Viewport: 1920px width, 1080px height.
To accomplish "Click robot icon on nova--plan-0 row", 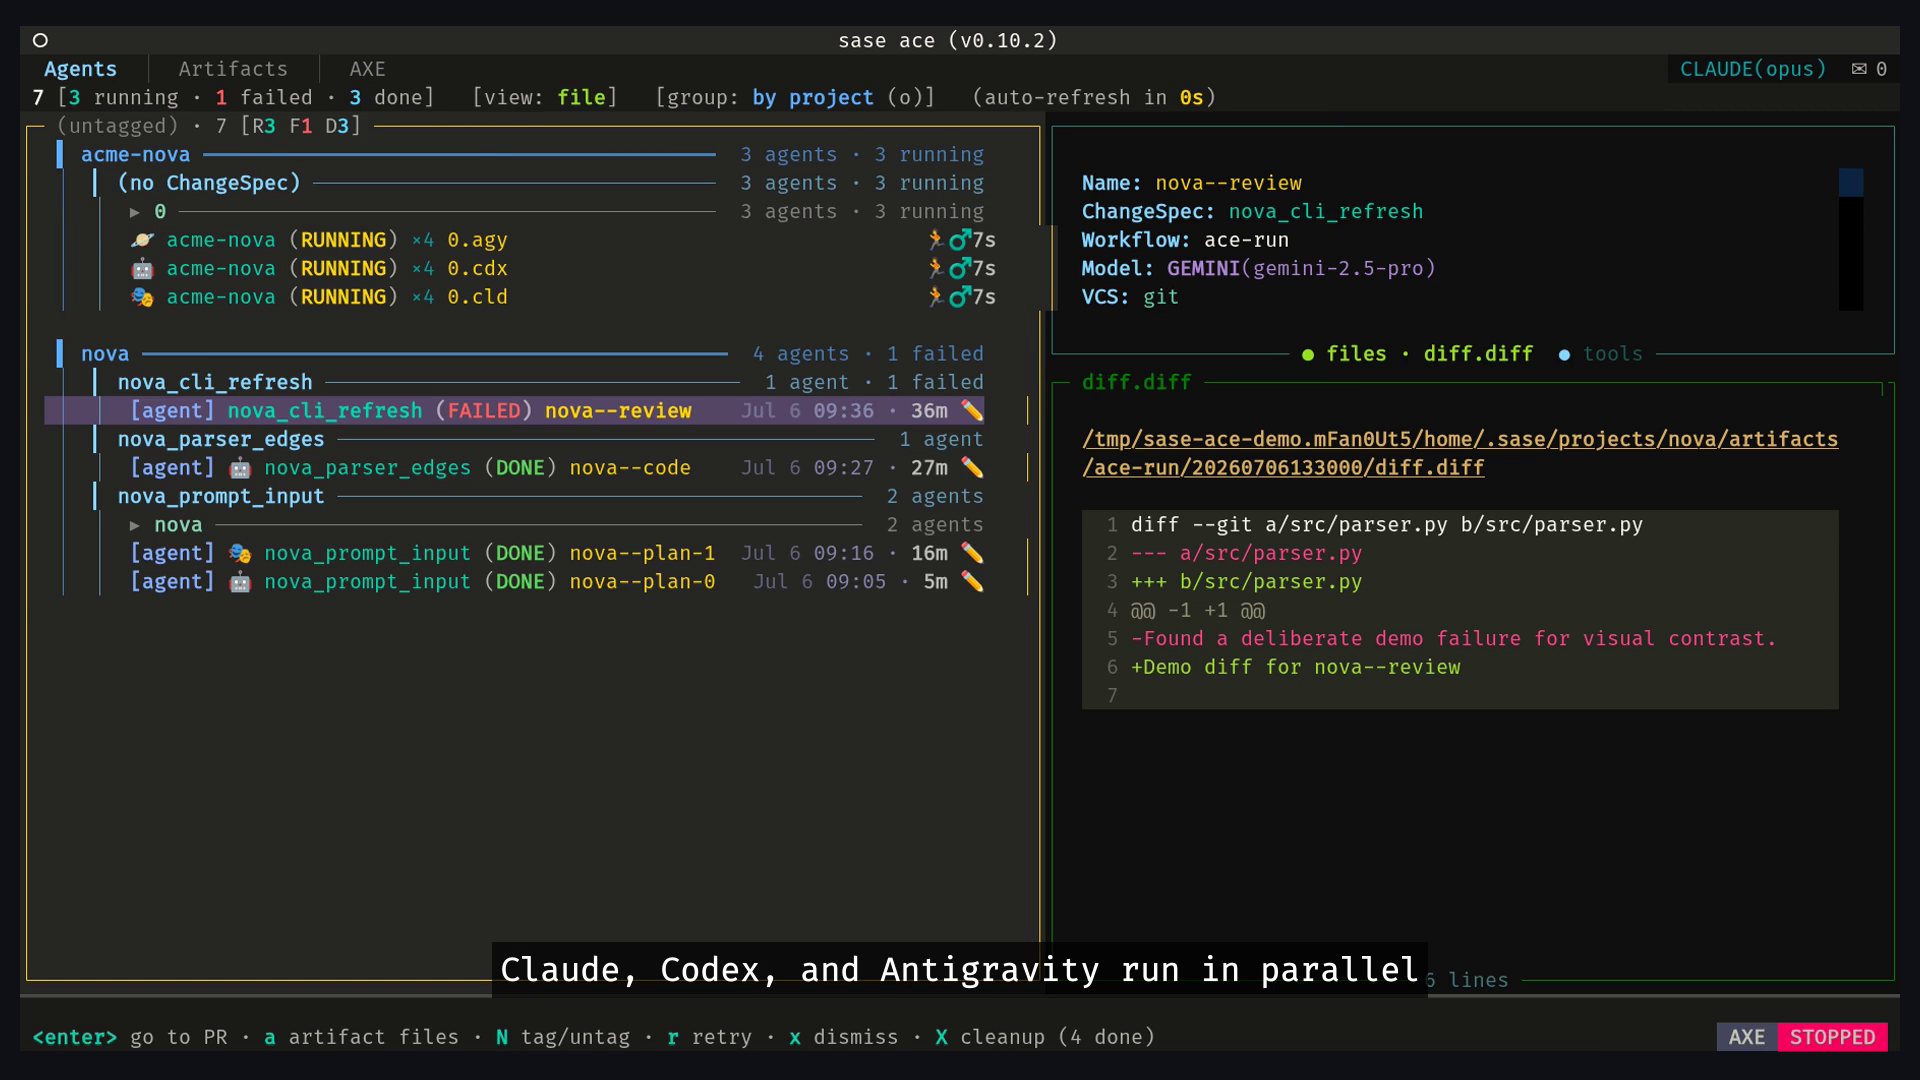I will pyautogui.click(x=240, y=582).
